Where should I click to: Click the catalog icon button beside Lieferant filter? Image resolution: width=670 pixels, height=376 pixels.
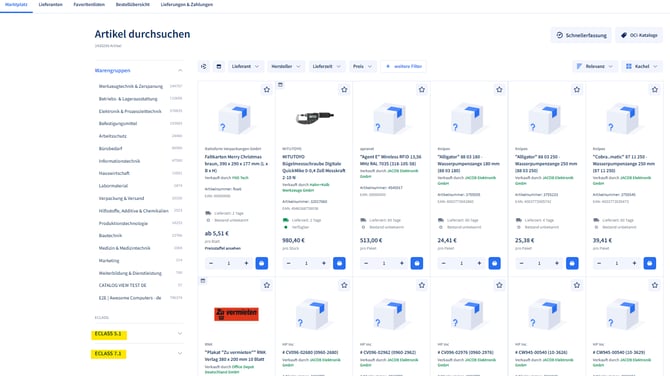pyautogui.click(x=219, y=66)
